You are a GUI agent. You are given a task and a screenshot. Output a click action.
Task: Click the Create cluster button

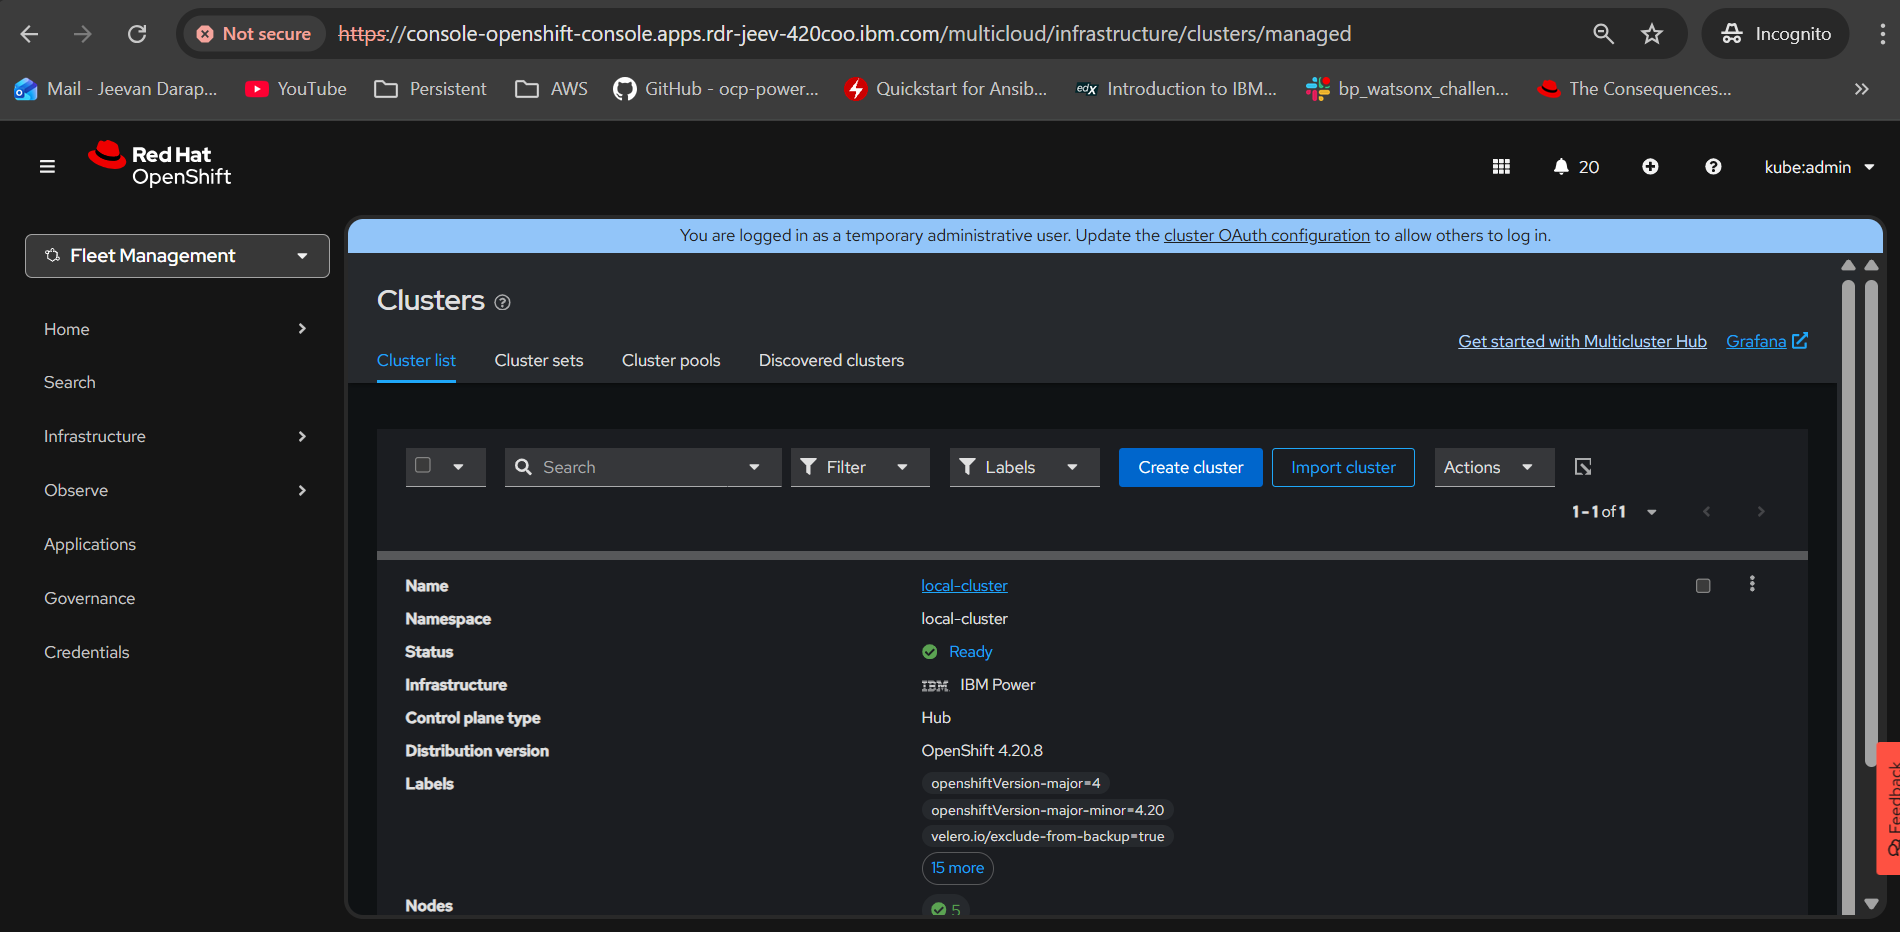coord(1191,467)
